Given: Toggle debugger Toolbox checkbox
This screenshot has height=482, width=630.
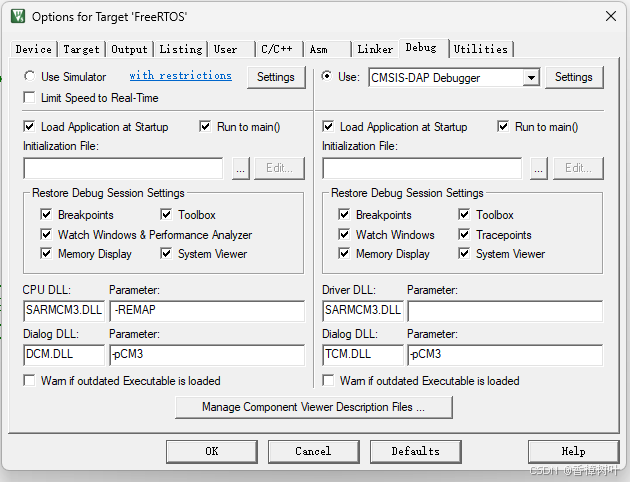Looking at the screenshot, I should (x=464, y=214).
